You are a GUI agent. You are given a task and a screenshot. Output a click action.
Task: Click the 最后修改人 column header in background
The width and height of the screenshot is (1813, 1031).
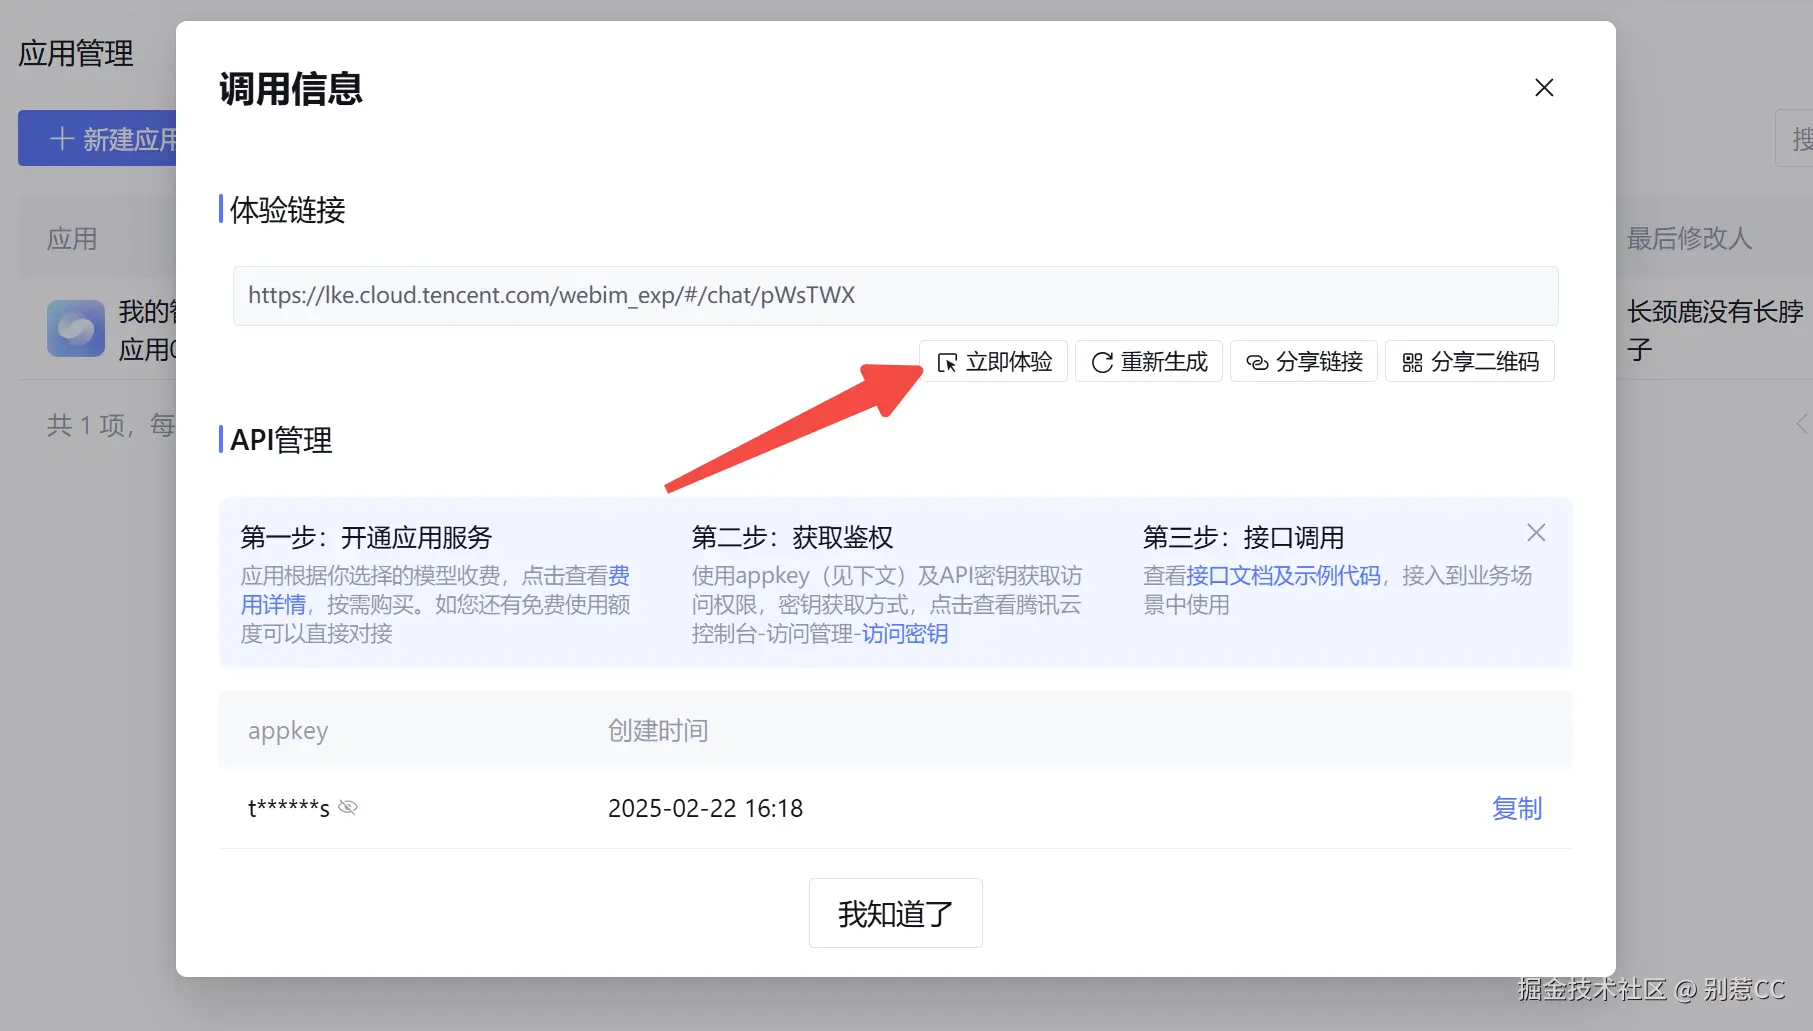[1690, 239]
